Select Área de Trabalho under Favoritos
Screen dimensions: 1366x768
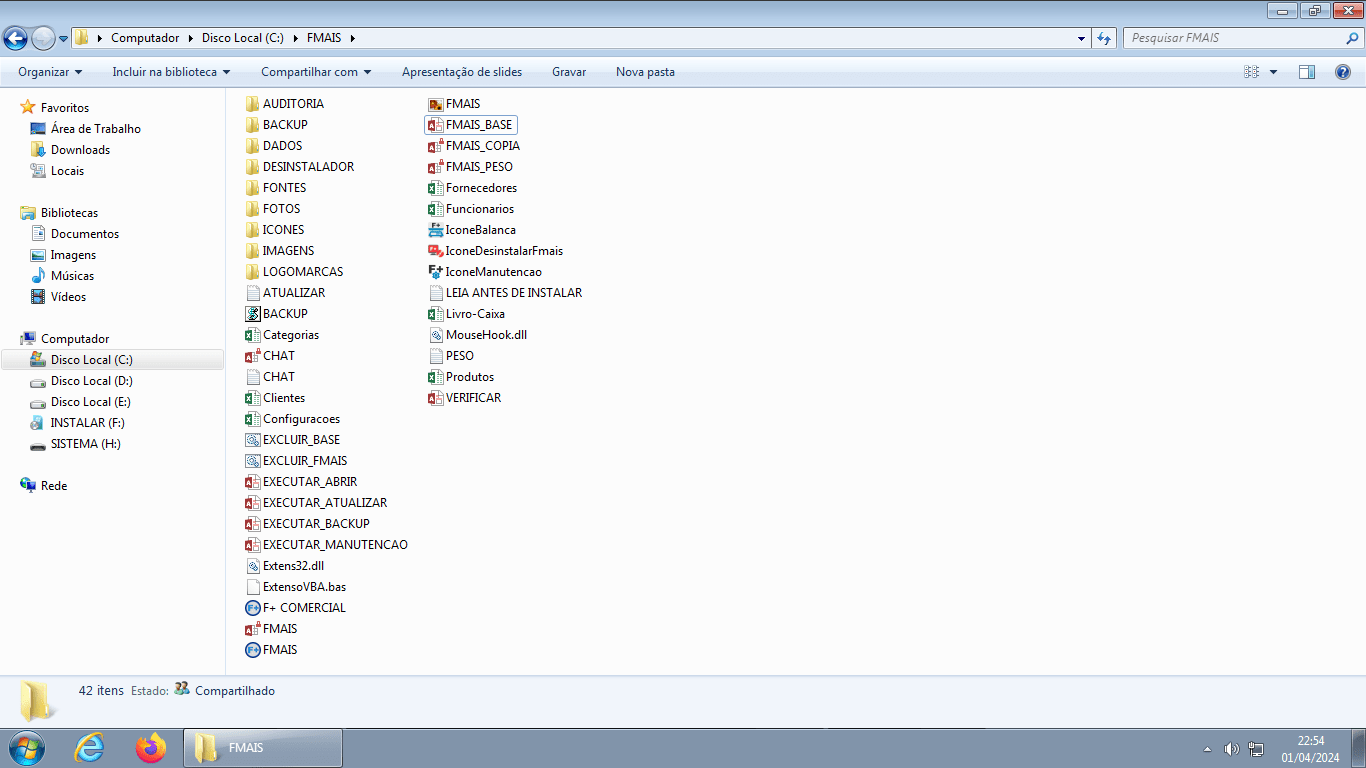(x=96, y=129)
